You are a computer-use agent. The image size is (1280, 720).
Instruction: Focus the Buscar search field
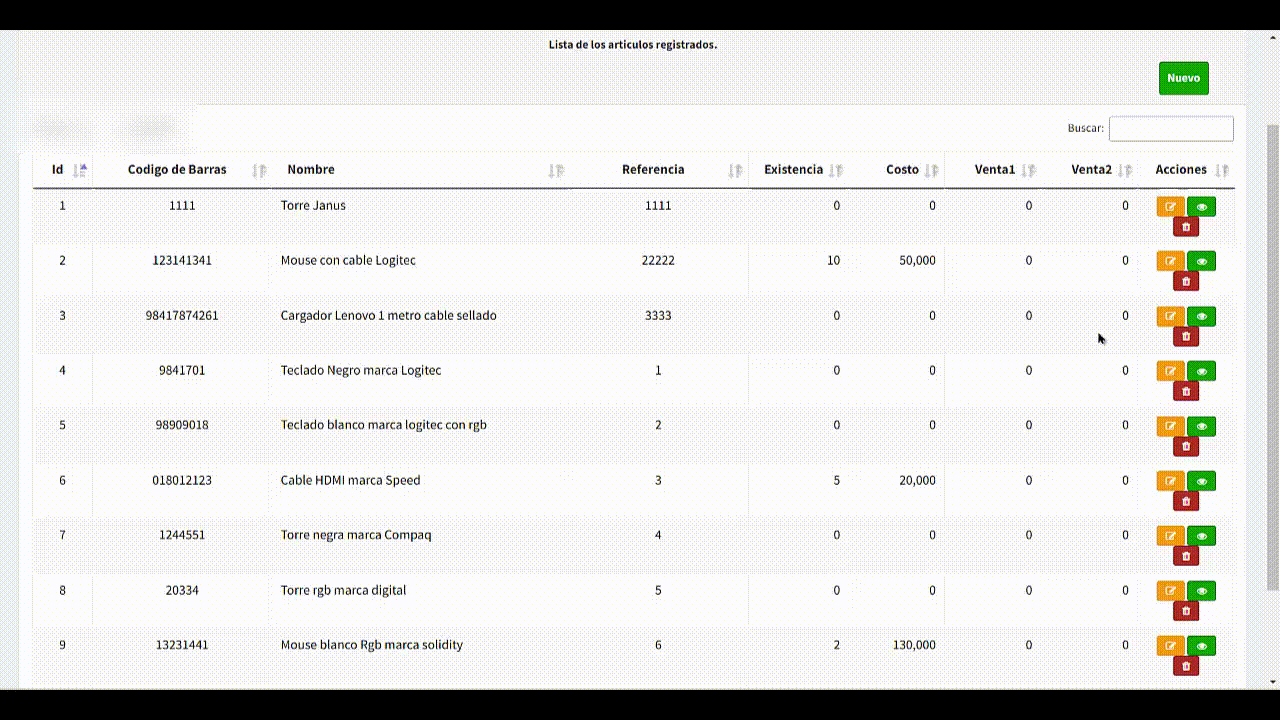[1170, 129]
